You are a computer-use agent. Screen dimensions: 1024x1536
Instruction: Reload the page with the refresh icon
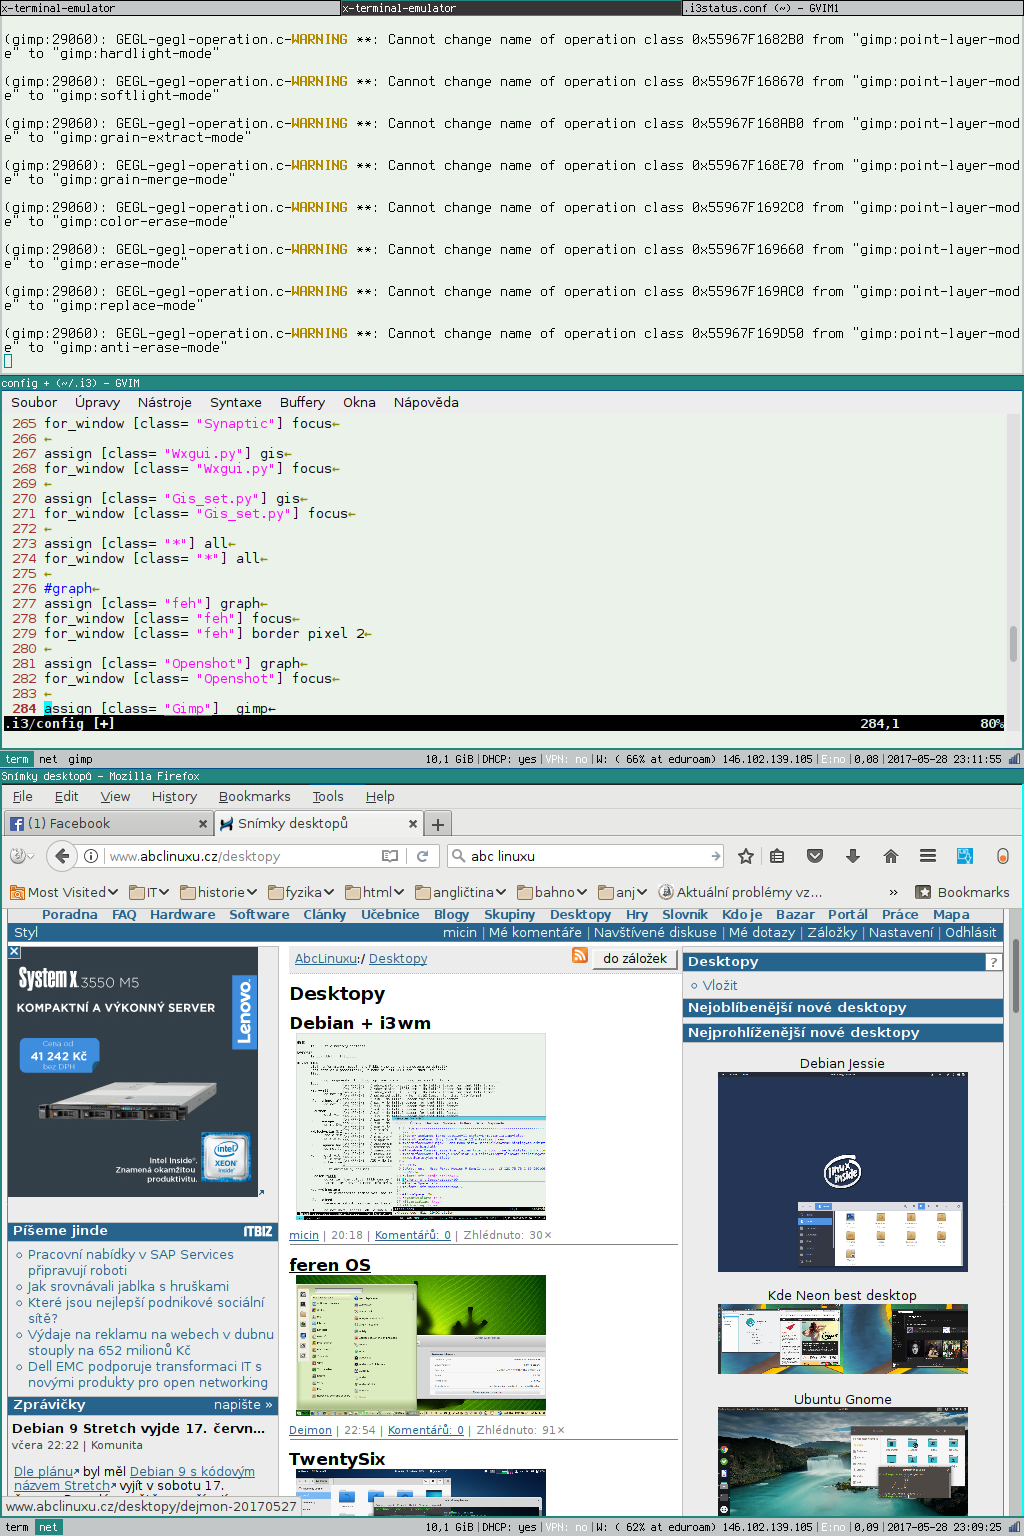[423, 856]
